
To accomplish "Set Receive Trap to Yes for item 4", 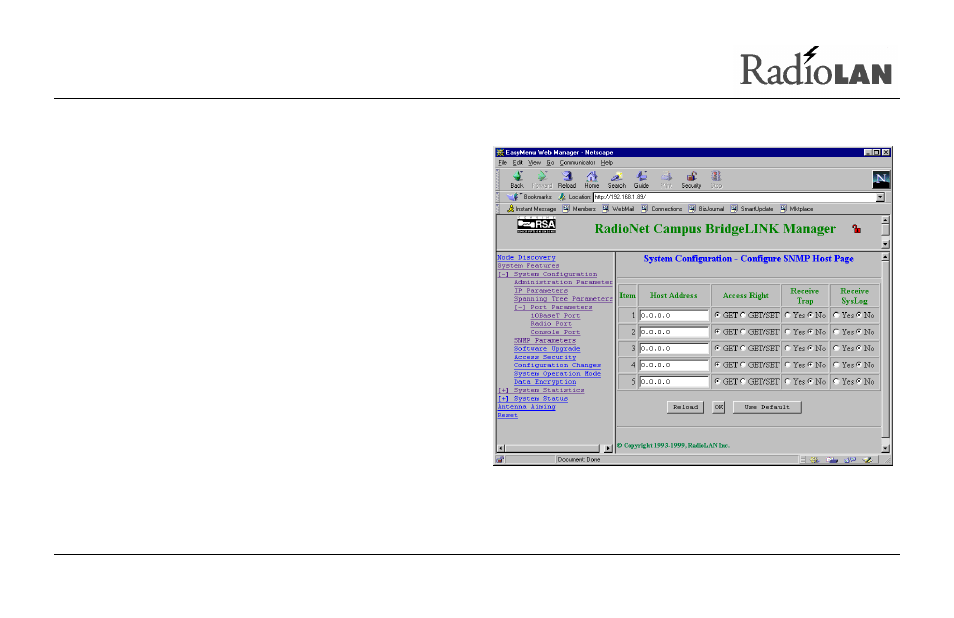I will [x=788, y=365].
